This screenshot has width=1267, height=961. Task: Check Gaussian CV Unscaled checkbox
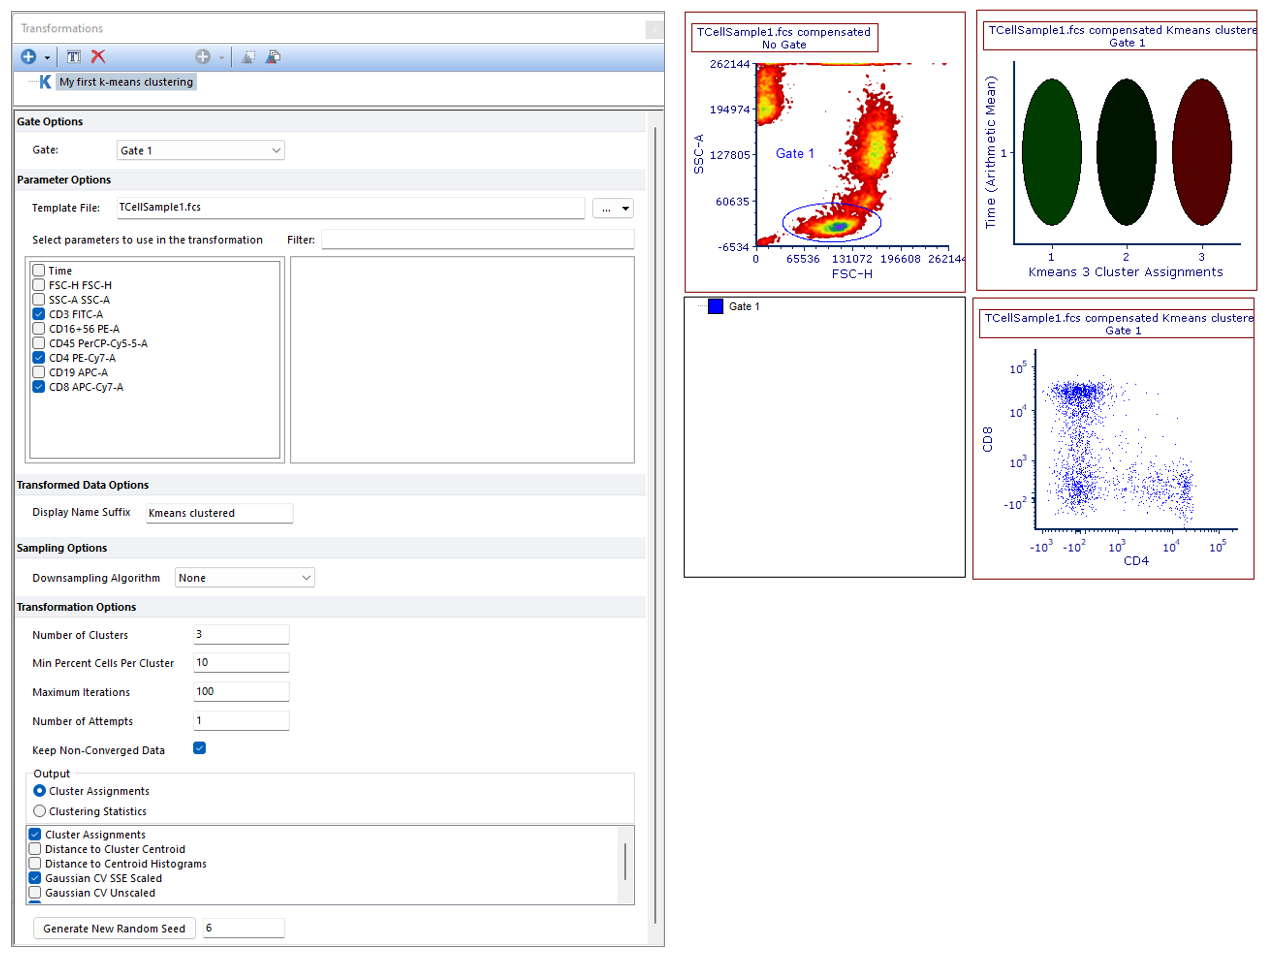(35, 892)
